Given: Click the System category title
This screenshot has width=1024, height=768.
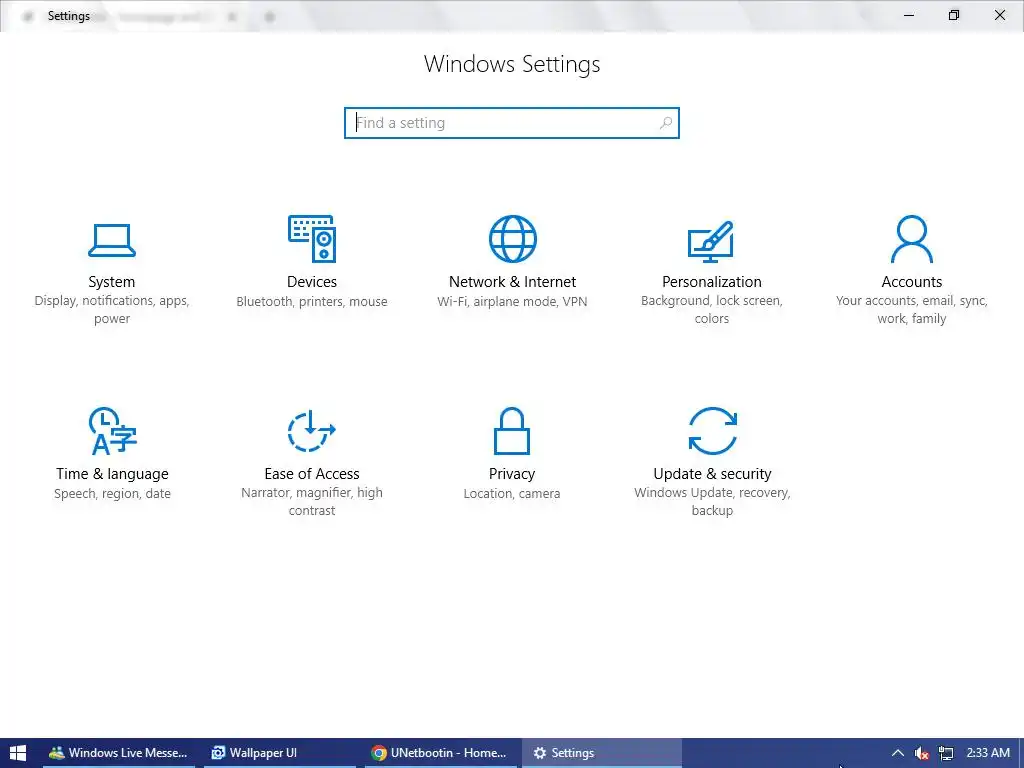Looking at the screenshot, I should 112,281.
